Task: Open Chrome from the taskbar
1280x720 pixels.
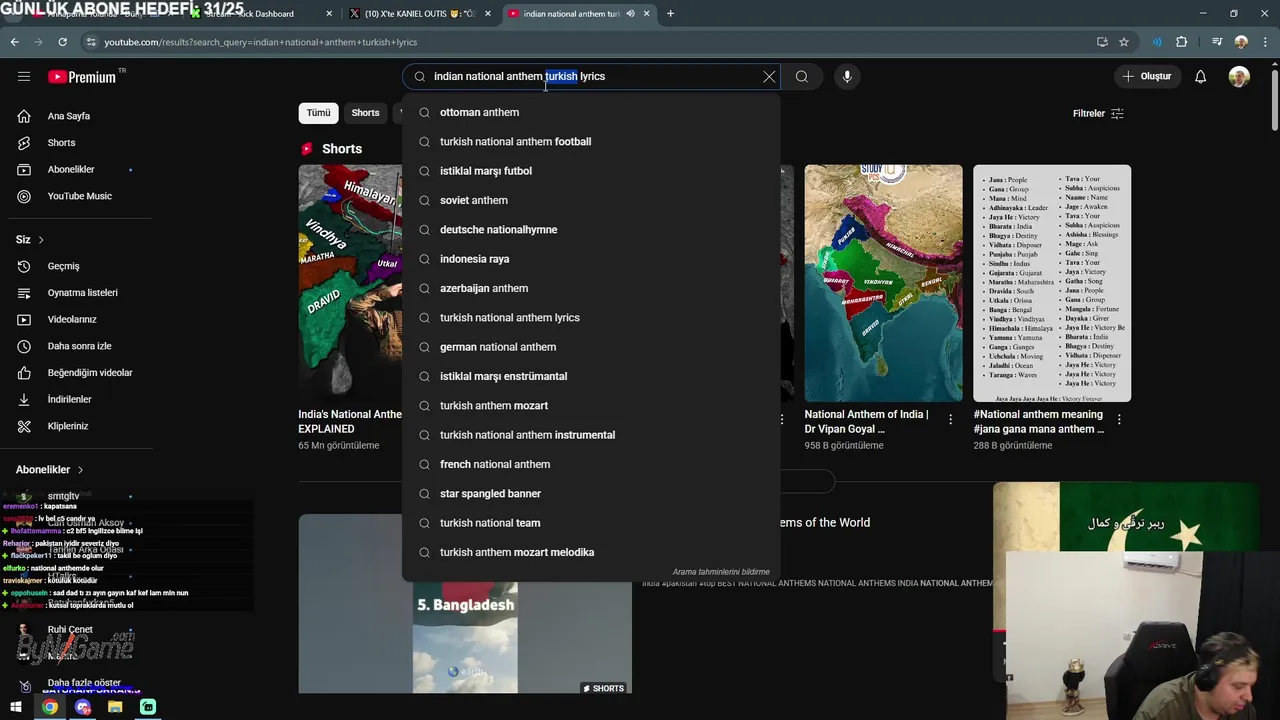Action: [x=50, y=707]
